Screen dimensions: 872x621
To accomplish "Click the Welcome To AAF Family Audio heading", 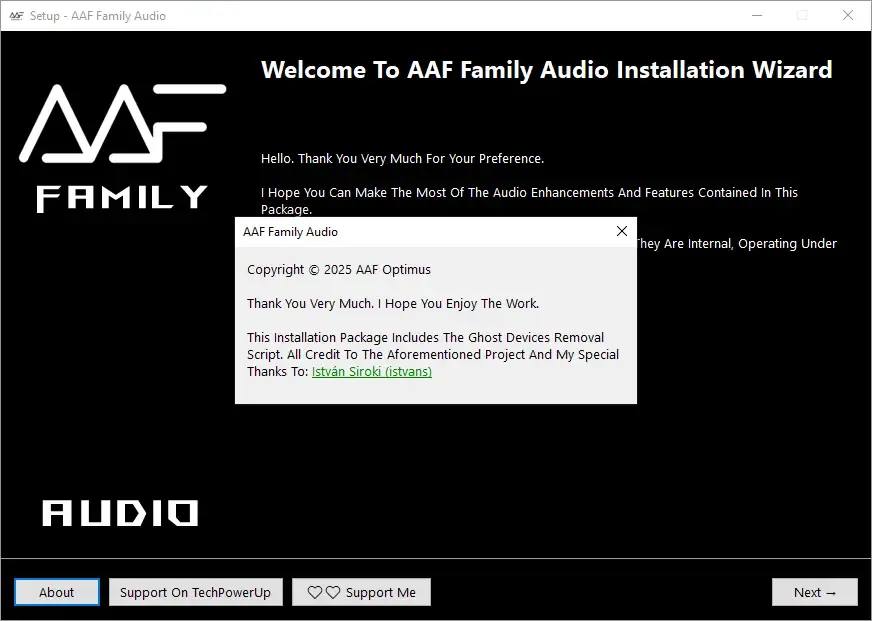I will [x=546, y=70].
